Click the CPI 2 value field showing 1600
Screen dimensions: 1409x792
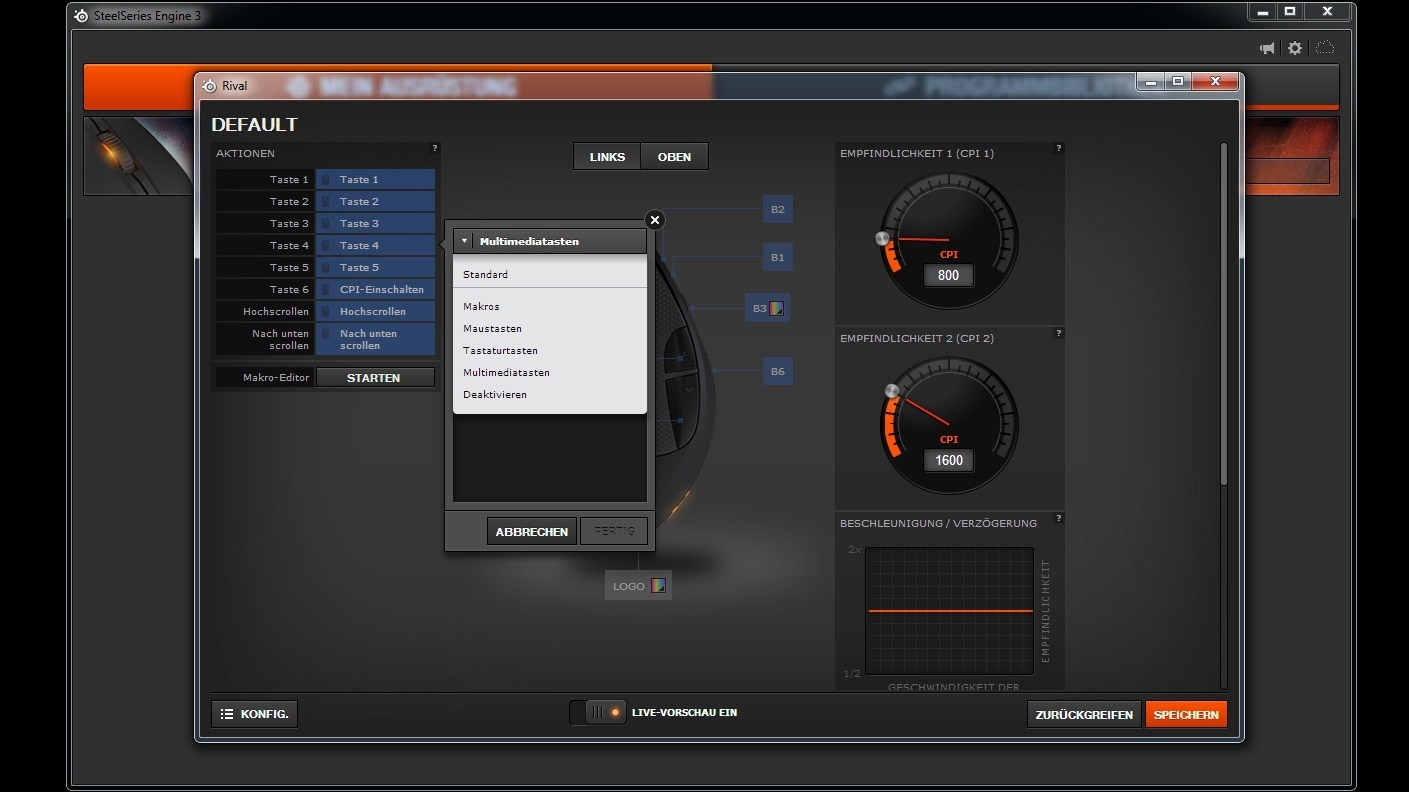tap(948, 460)
